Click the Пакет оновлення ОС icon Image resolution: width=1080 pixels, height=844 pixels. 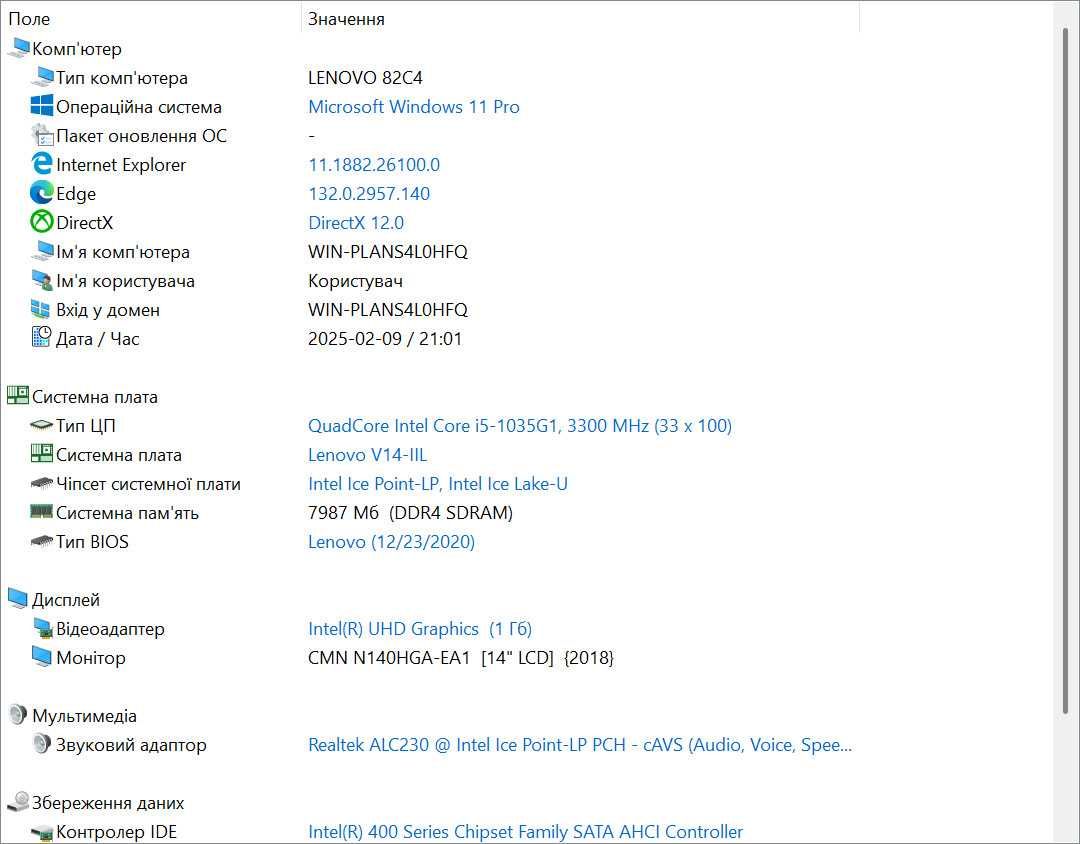point(42,135)
